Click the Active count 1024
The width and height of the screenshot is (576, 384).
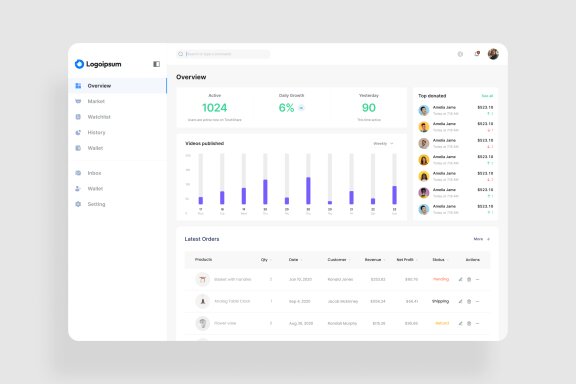click(x=215, y=108)
